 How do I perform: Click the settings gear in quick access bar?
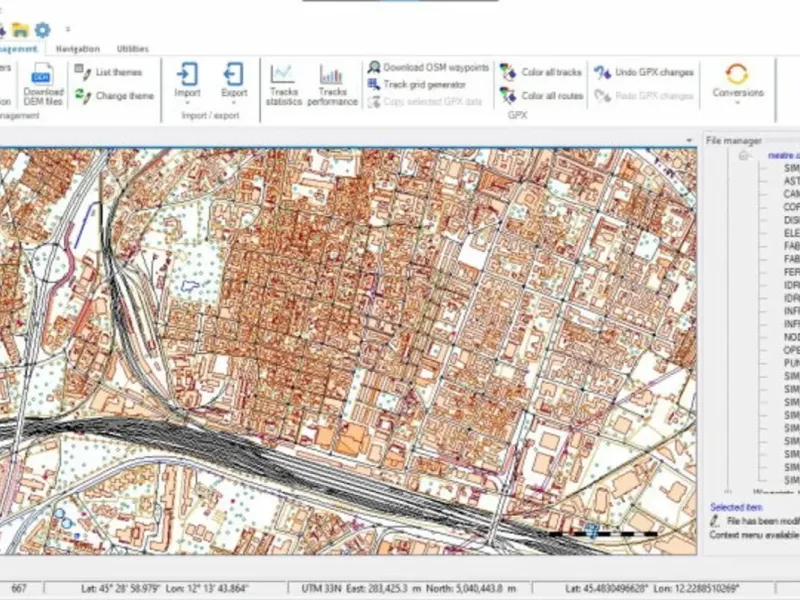42,30
